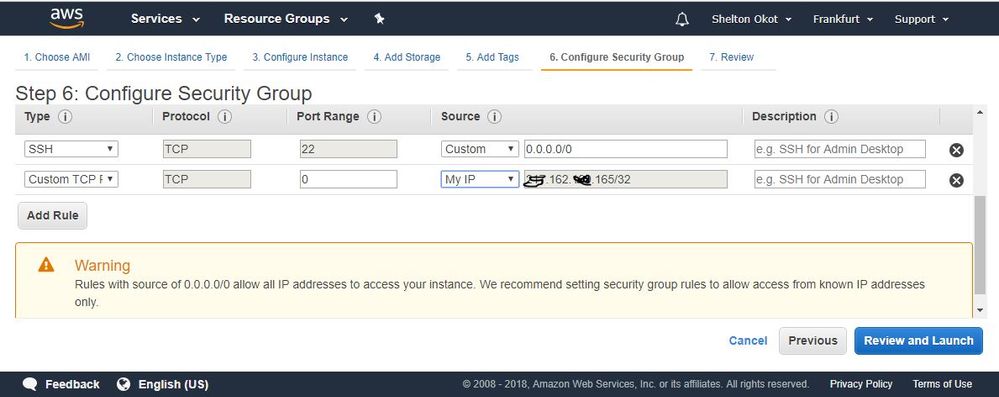The image size is (999, 397).
Task: Click the Feedback text link
Action: [72, 384]
